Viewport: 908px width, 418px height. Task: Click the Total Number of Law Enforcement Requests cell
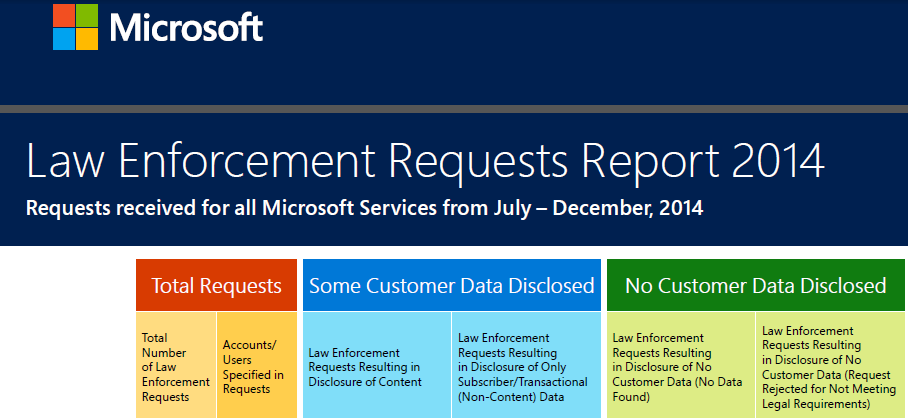[x=176, y=365]
